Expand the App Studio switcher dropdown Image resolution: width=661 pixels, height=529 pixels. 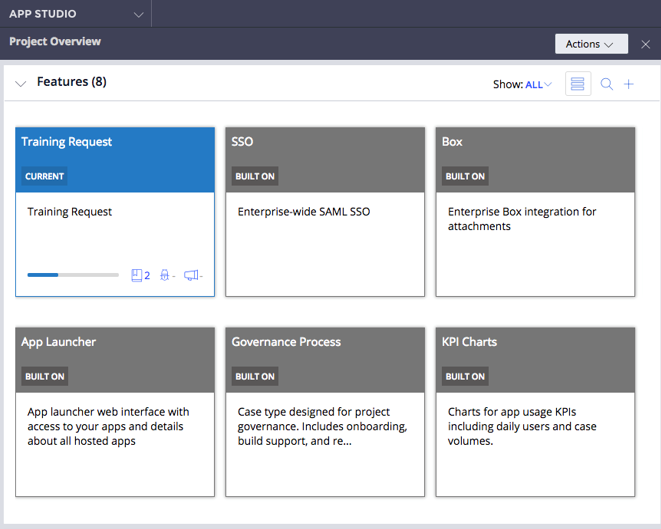point(138,14)
